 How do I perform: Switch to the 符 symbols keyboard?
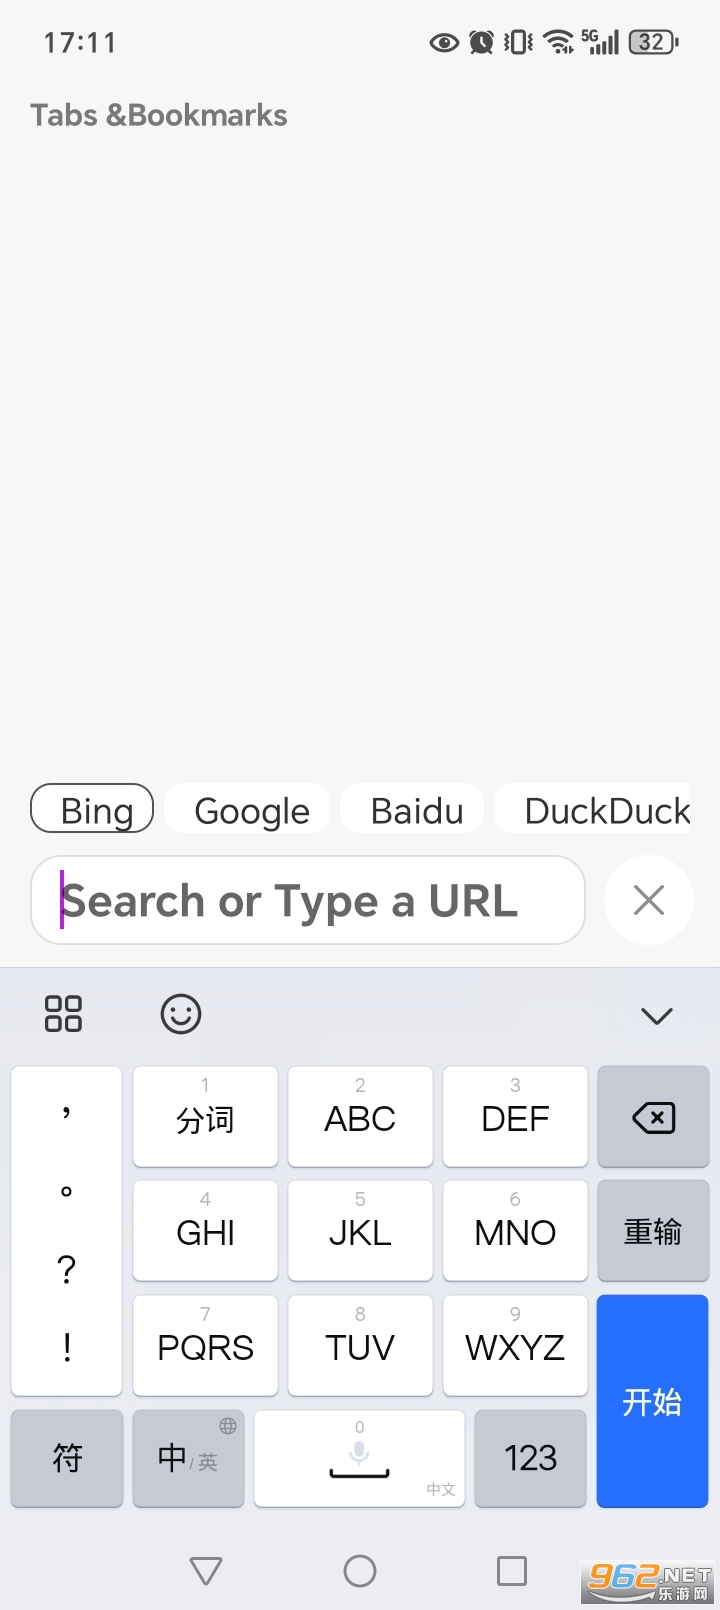pos(67,1458)
